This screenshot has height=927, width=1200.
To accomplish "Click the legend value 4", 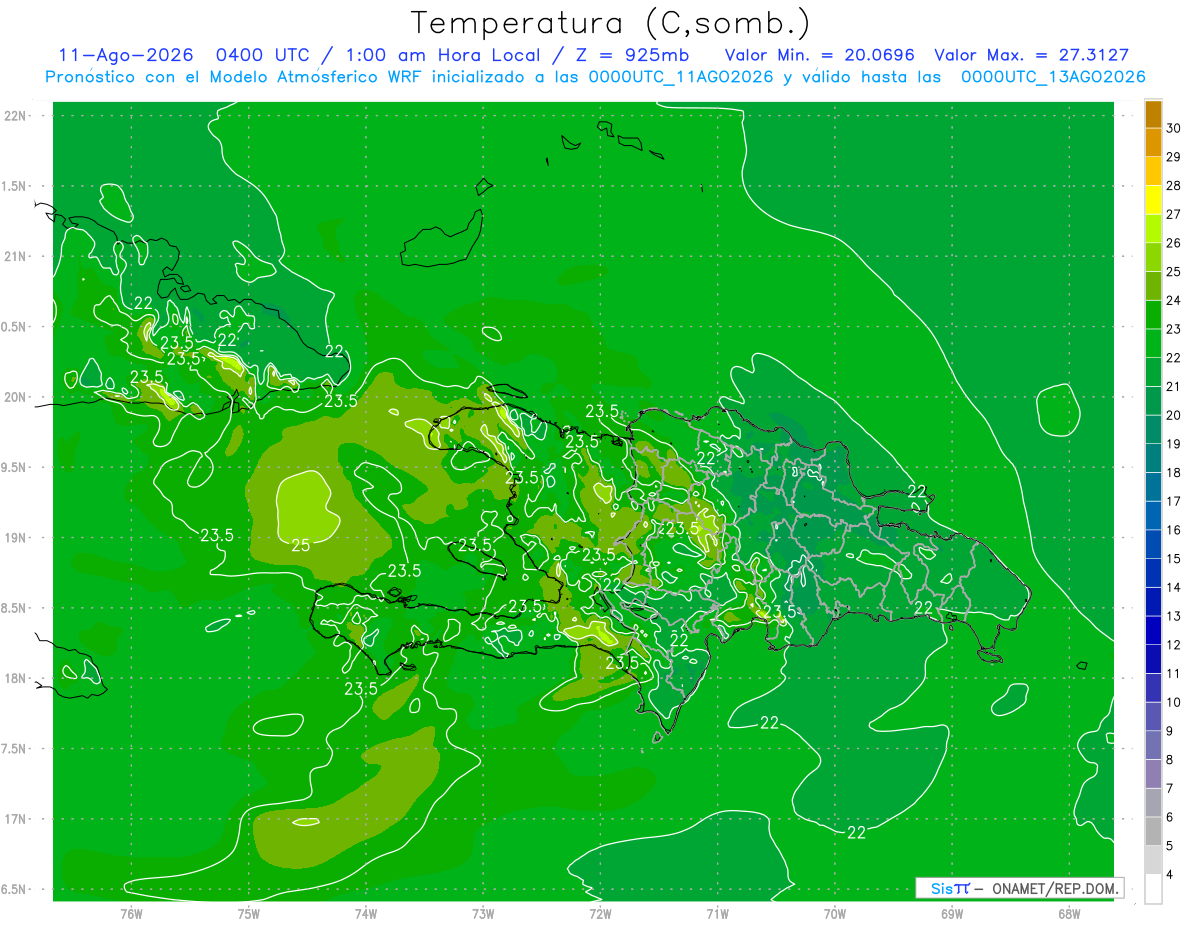I will coord(1171,874).
